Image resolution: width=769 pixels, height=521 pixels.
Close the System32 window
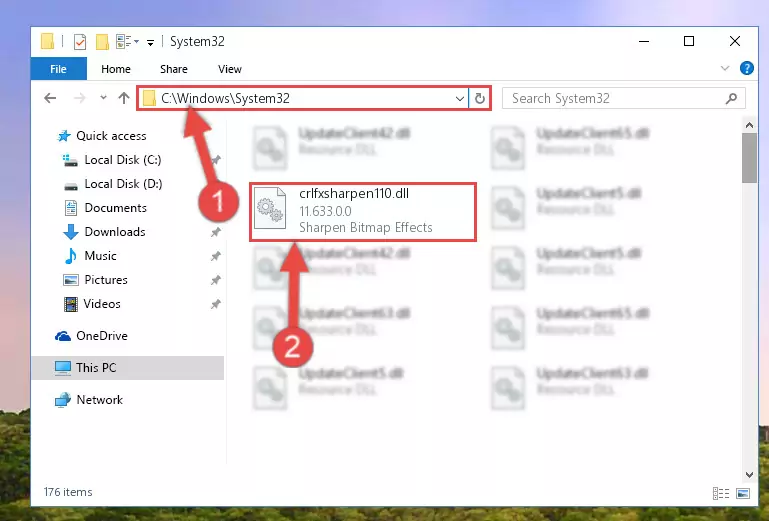tap(734, 41)
